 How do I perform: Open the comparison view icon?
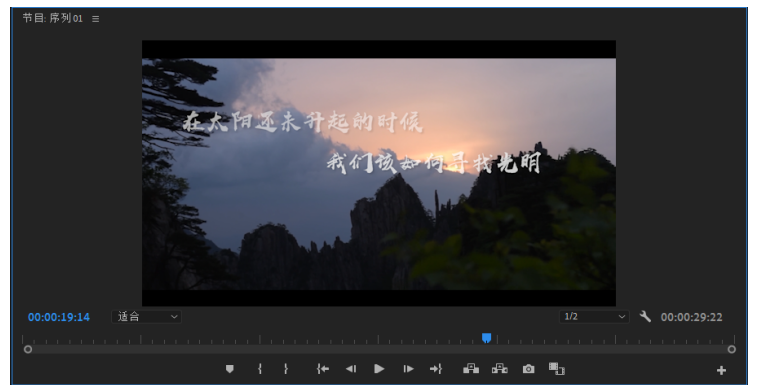tap(557, 369)
